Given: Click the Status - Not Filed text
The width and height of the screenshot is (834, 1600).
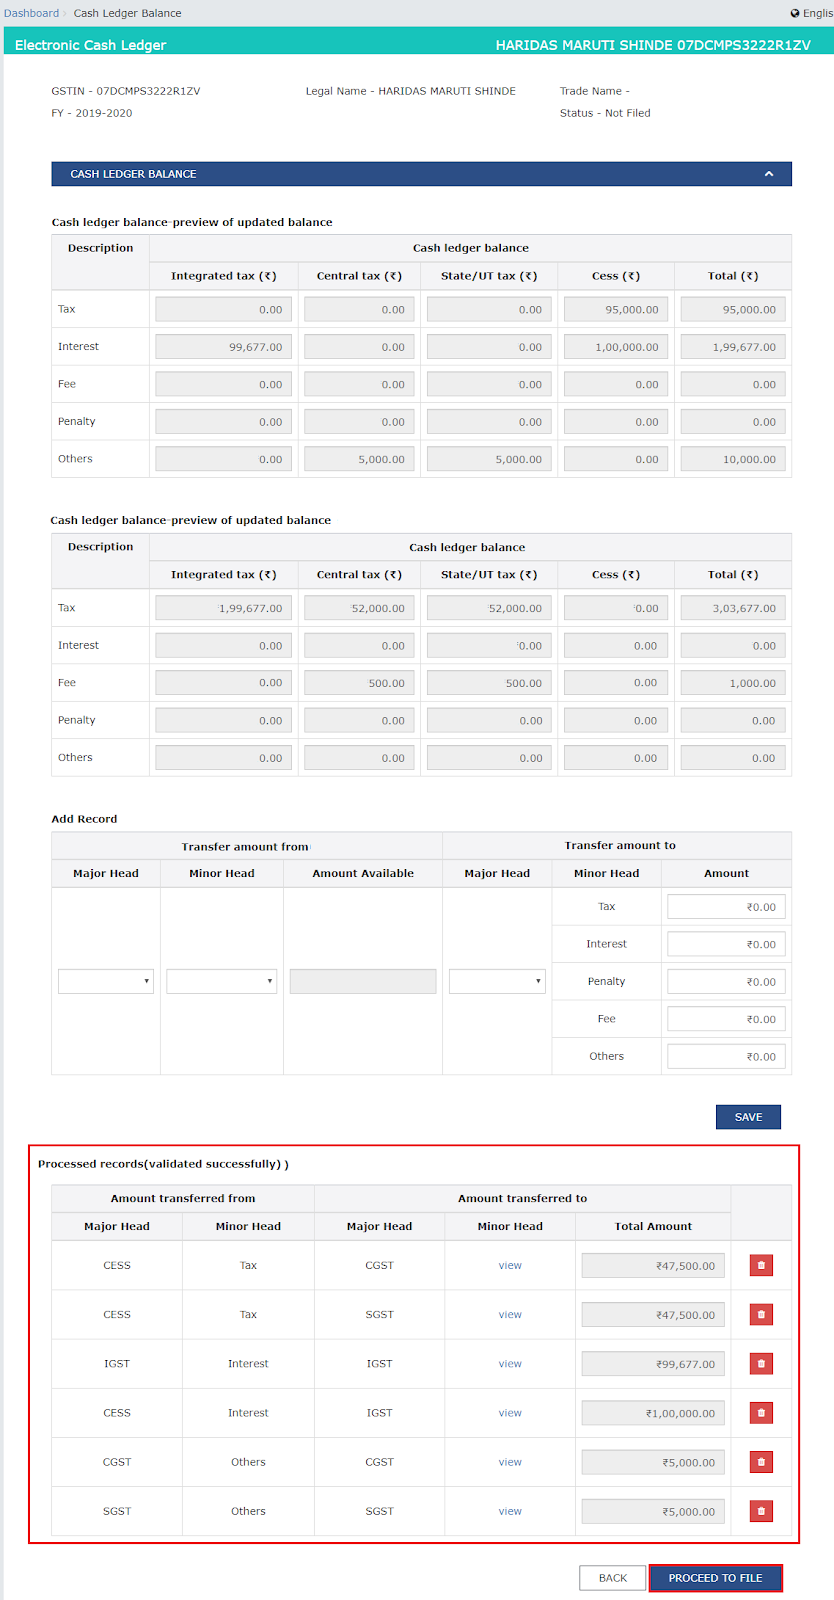Looking at the screenshot, I should click(605, 113).
